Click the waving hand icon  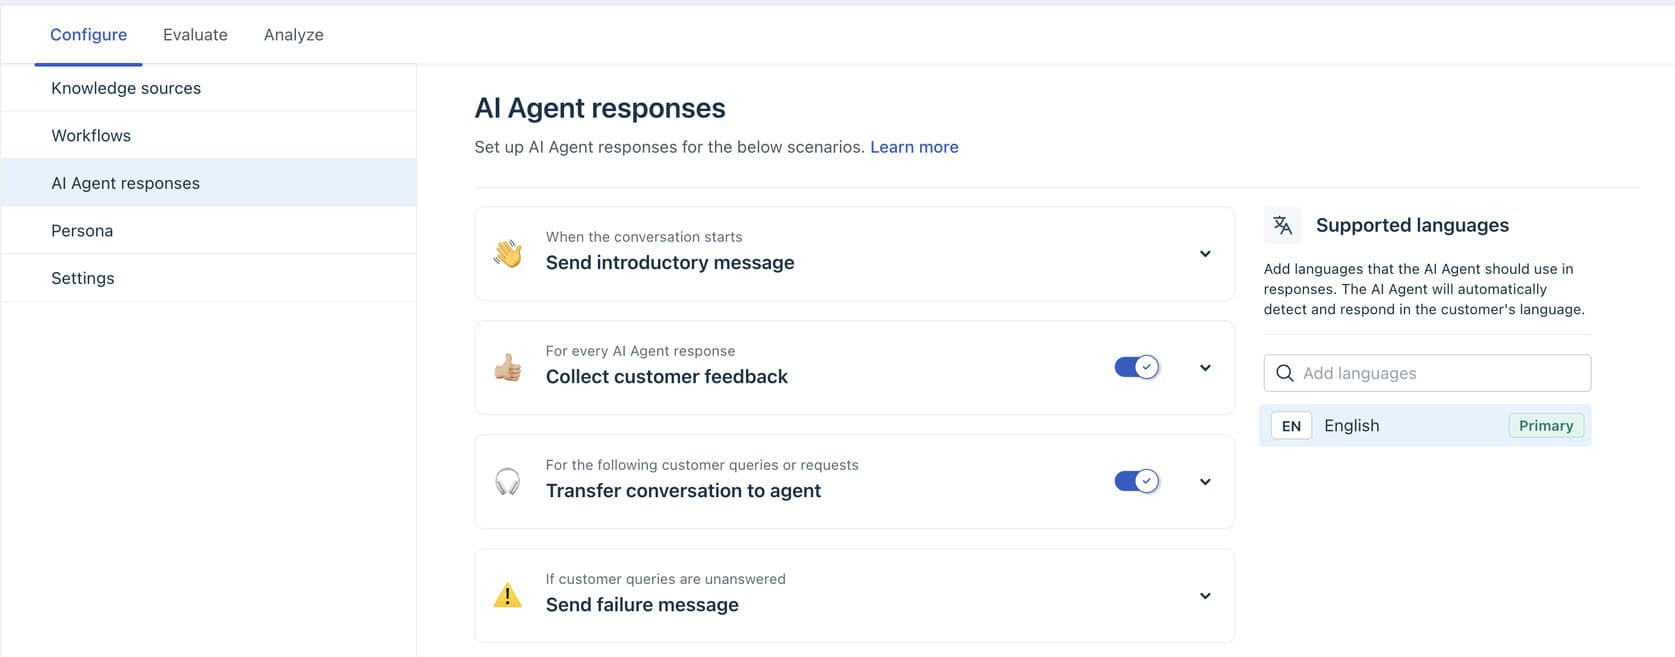[508, 254]
